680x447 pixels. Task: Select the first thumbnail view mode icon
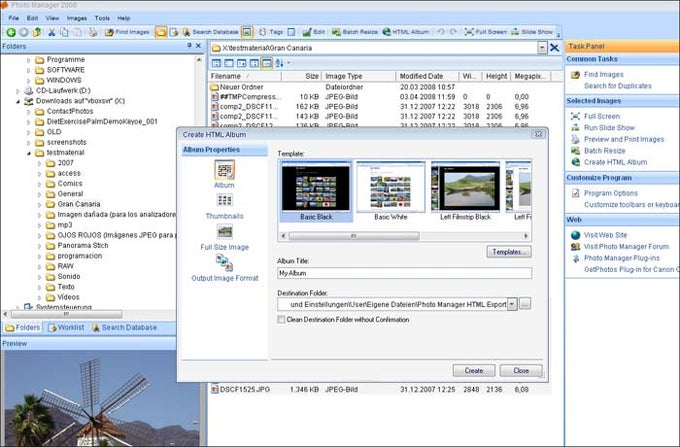(216, 63)
